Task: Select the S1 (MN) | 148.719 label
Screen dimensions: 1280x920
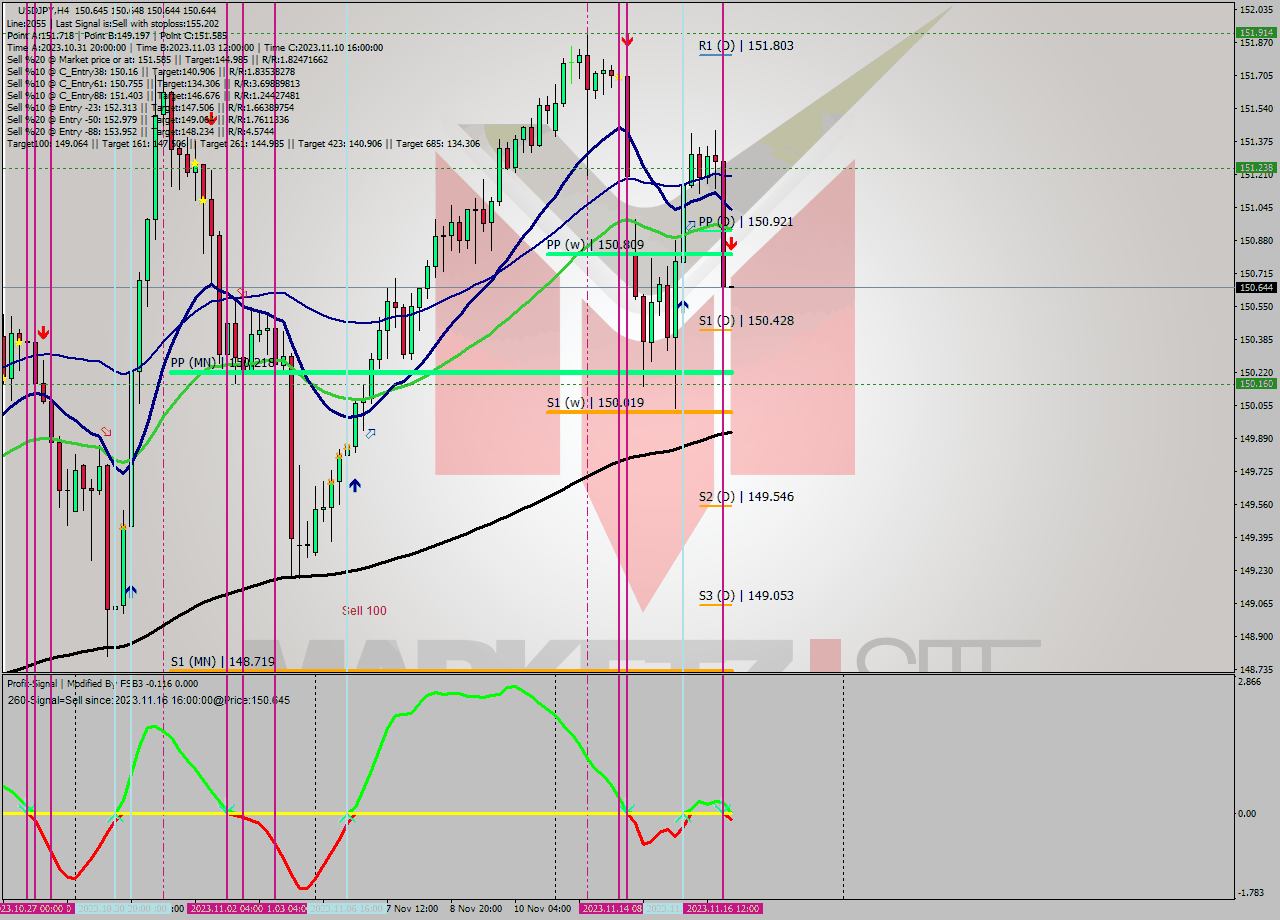Action: click(222, 662)
